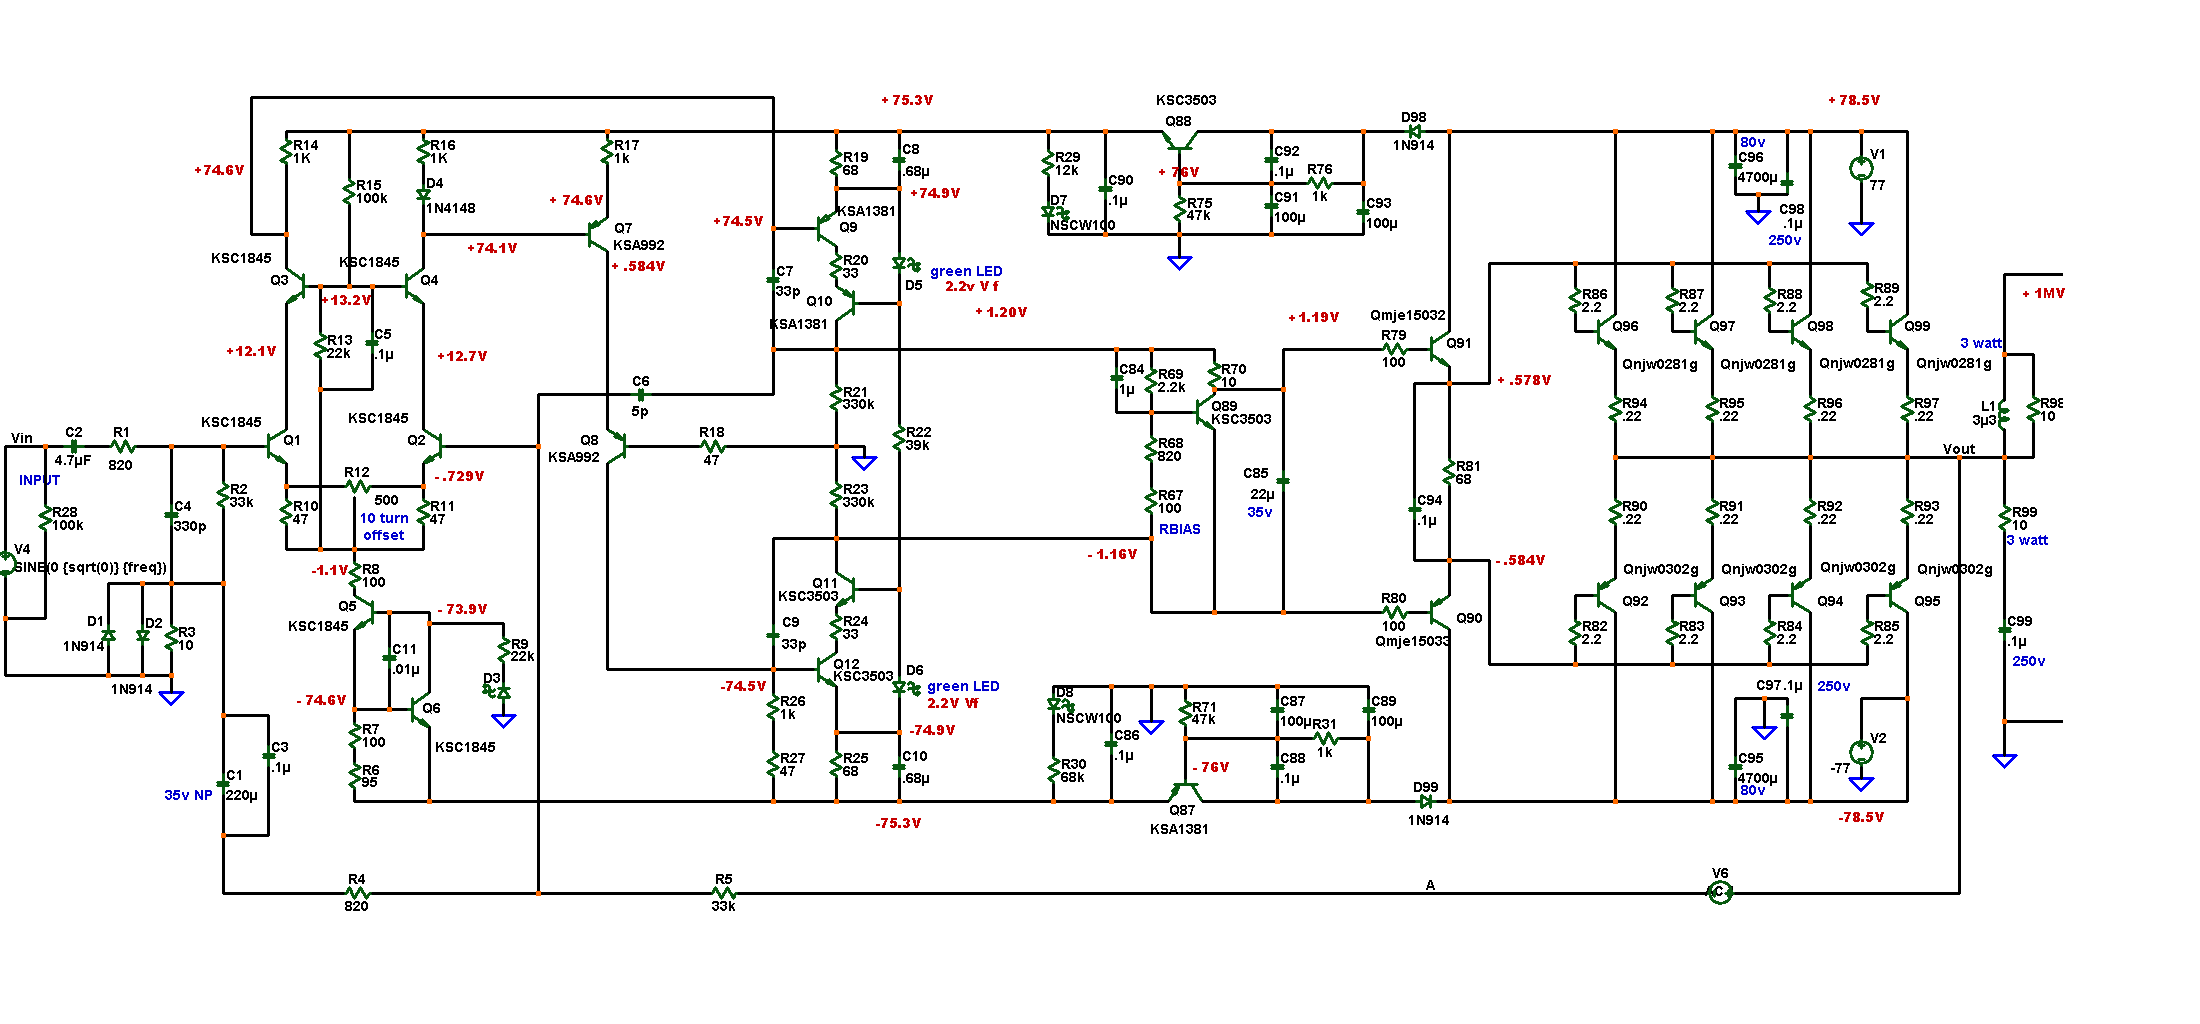Select the C6 5p capacitor symbol
Screen dimensions: 2200x1024
coord(642,394)
